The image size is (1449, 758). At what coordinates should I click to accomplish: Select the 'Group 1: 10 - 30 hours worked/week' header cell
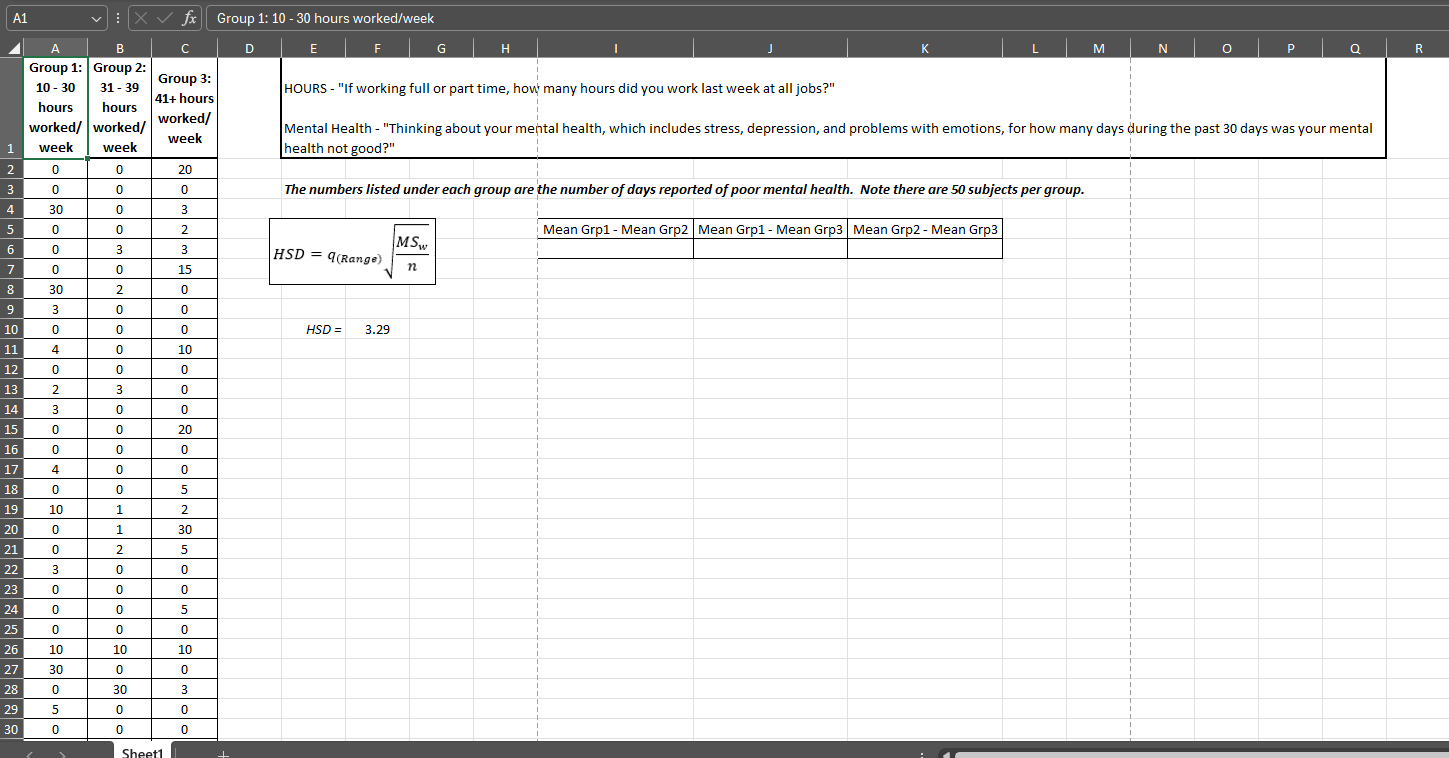coord(55,107)
